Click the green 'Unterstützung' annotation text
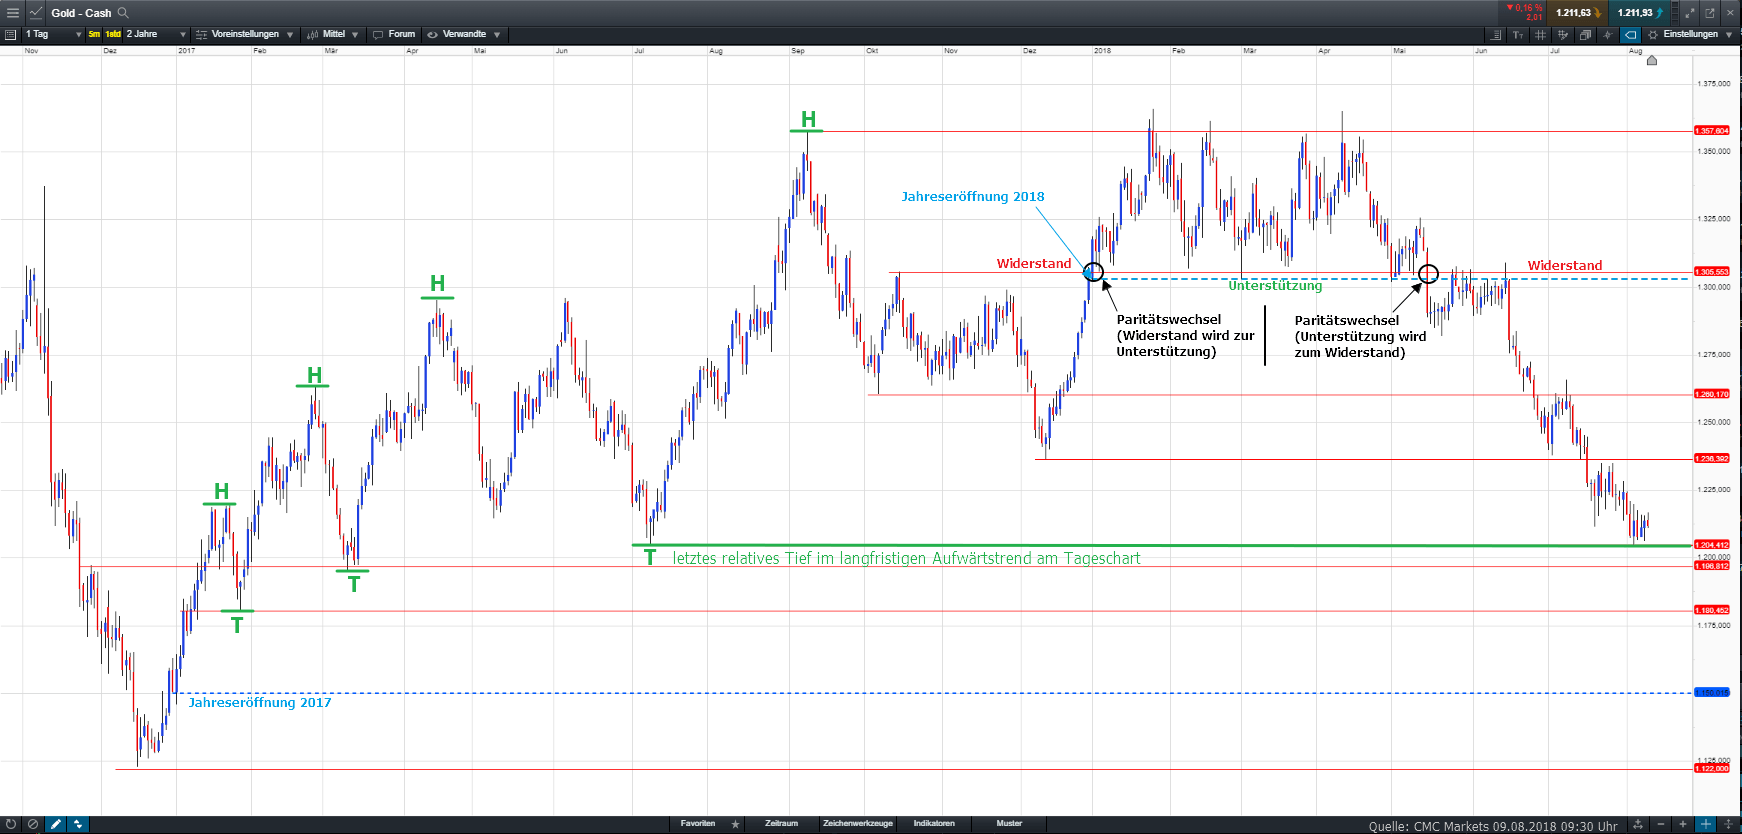The height and width of the screenshot is (834, 1742). [1275, 286]
